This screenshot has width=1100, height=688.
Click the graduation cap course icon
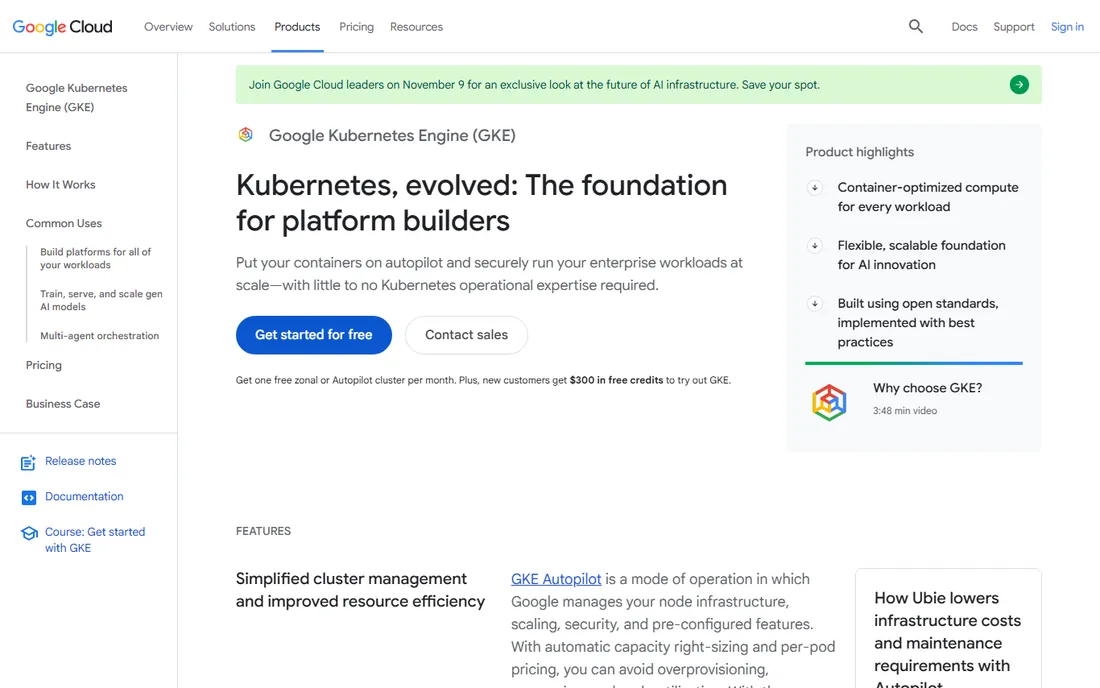29,533
